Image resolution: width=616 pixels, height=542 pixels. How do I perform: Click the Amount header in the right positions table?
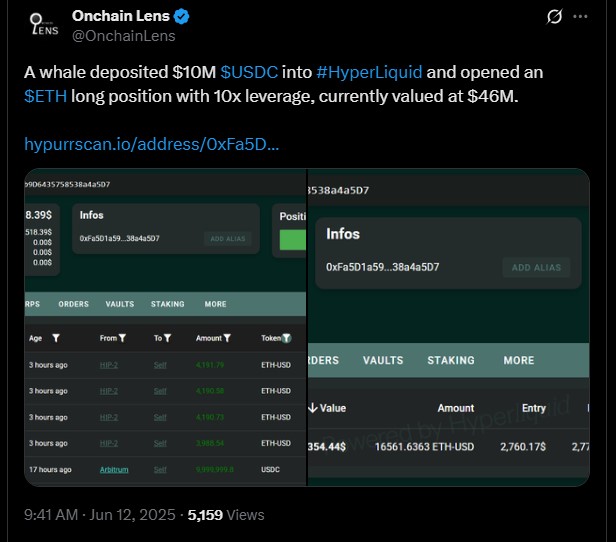click(x=456, y=408)
